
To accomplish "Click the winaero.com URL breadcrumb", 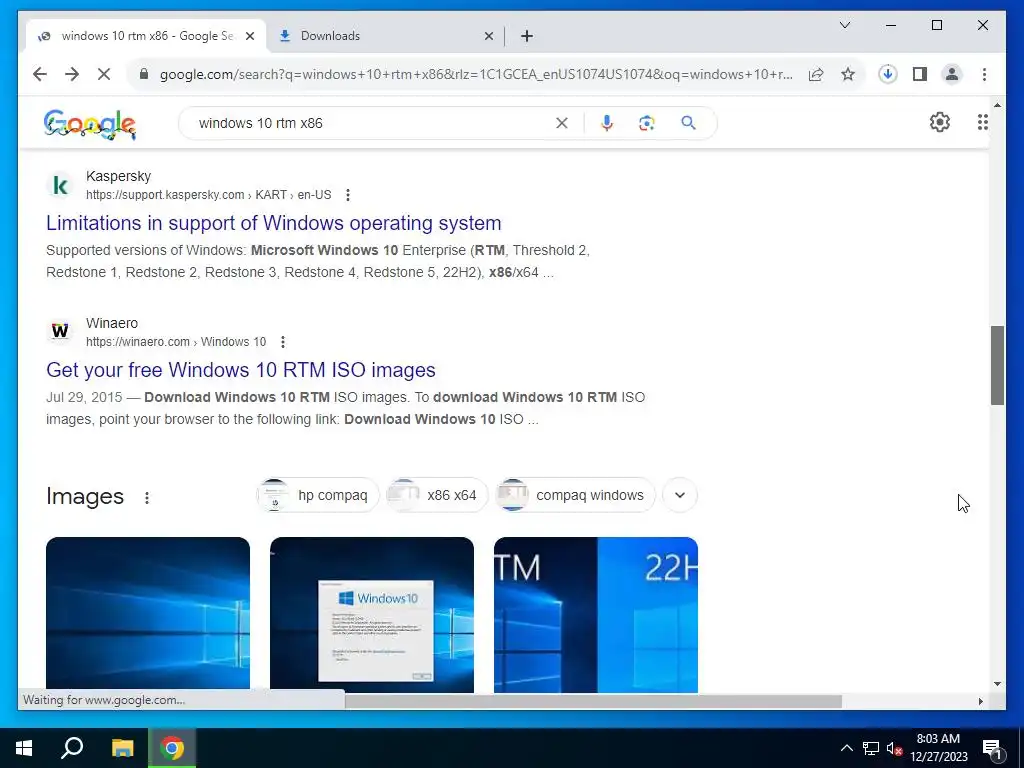I will [x=176, y=342].
